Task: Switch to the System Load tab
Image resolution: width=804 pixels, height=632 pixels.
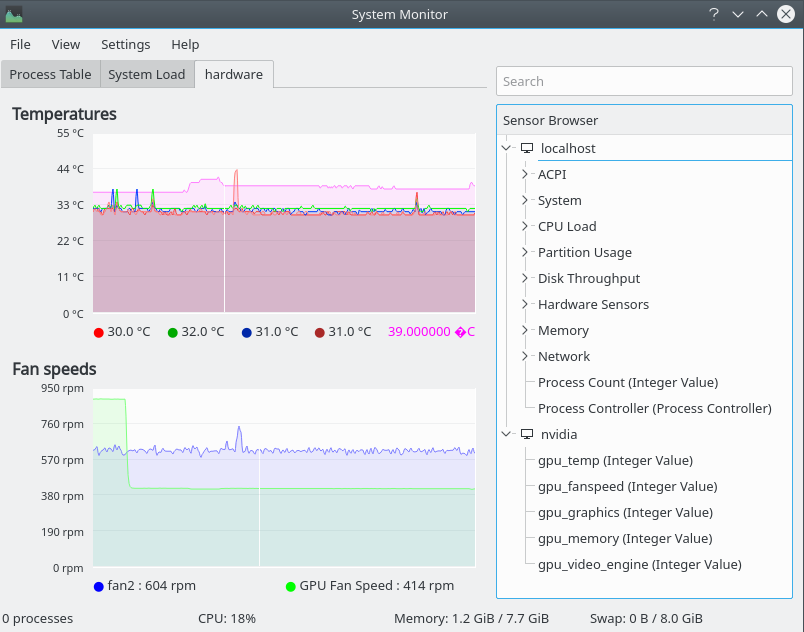Action: point(147,74)
